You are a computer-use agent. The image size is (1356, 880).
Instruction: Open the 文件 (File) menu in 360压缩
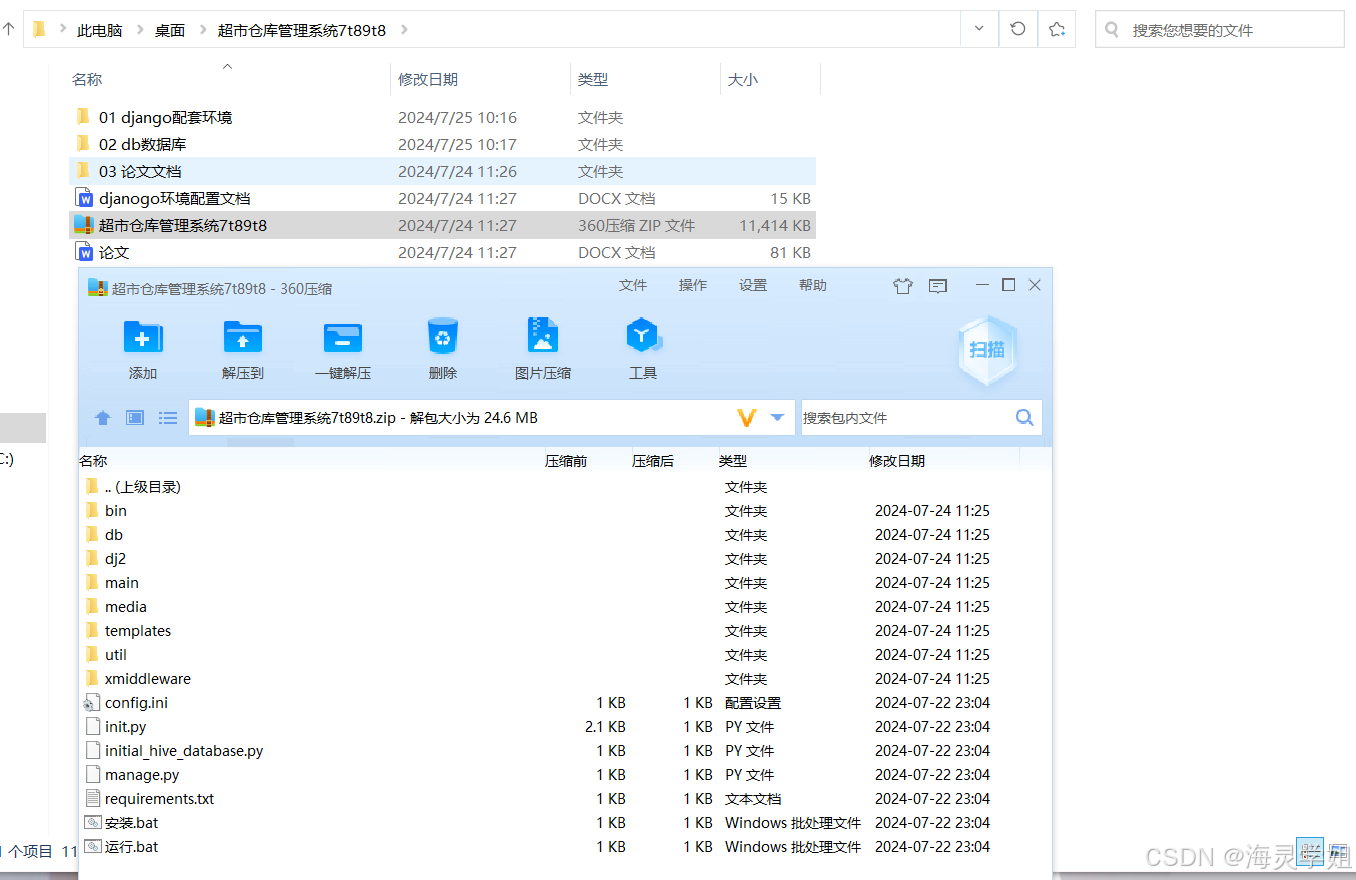pyautogui.click(x=633, y=285)
